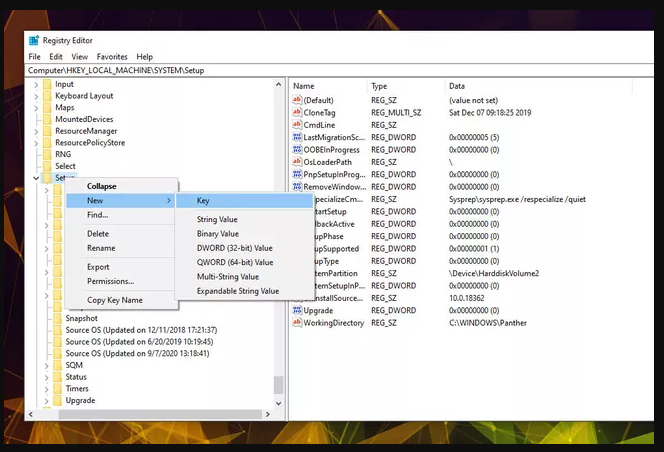This screenshot has height=452, width=664.
Task: Click the OOBEInProgress DWORD icon
Action: click(297, 149)
